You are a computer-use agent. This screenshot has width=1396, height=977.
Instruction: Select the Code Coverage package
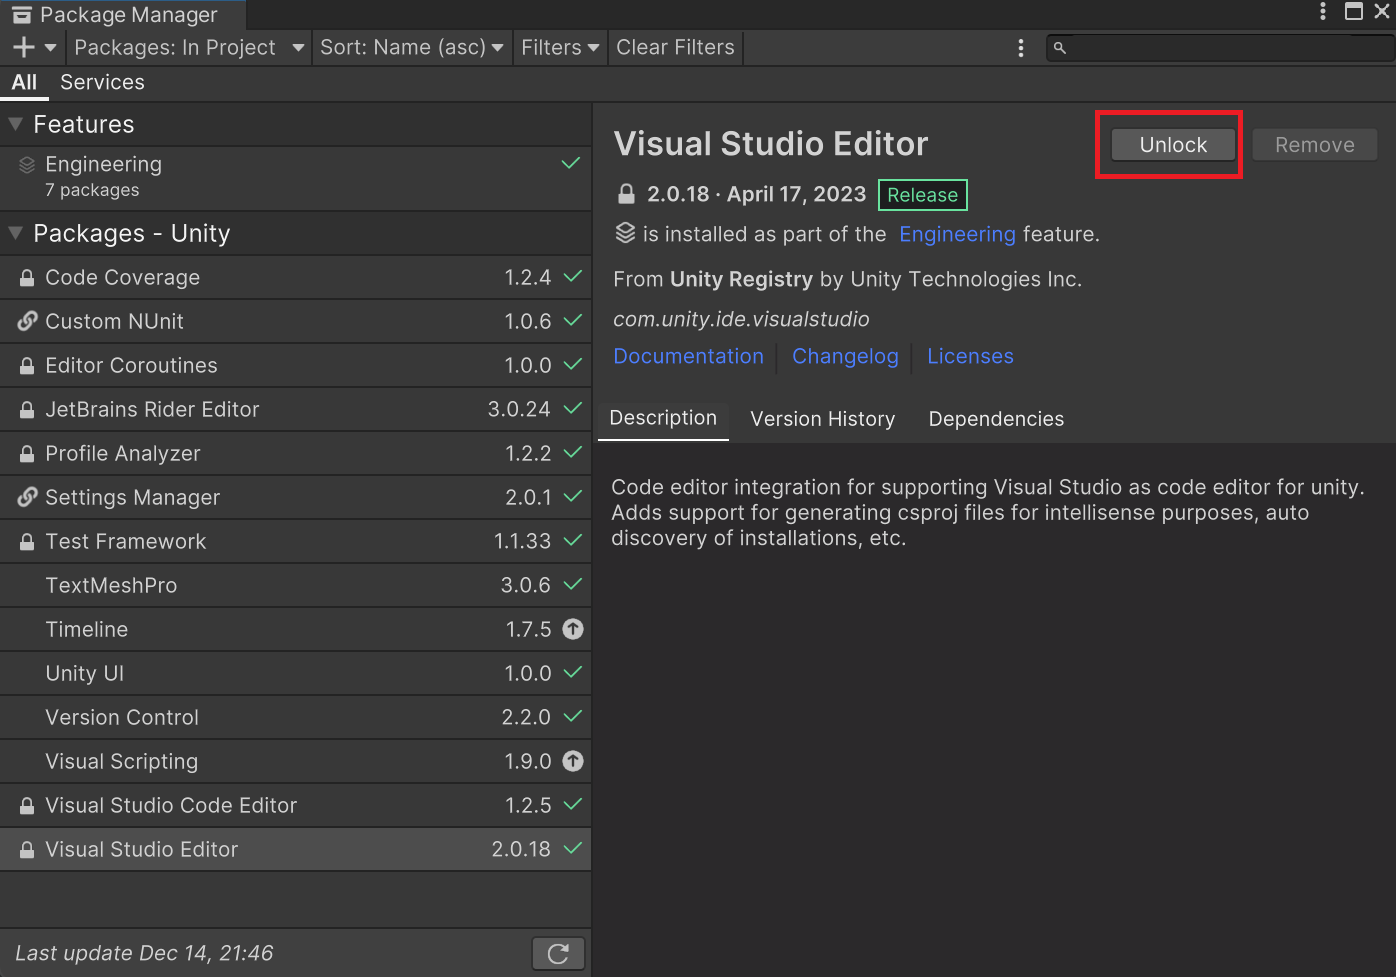(x=295, y=278)
